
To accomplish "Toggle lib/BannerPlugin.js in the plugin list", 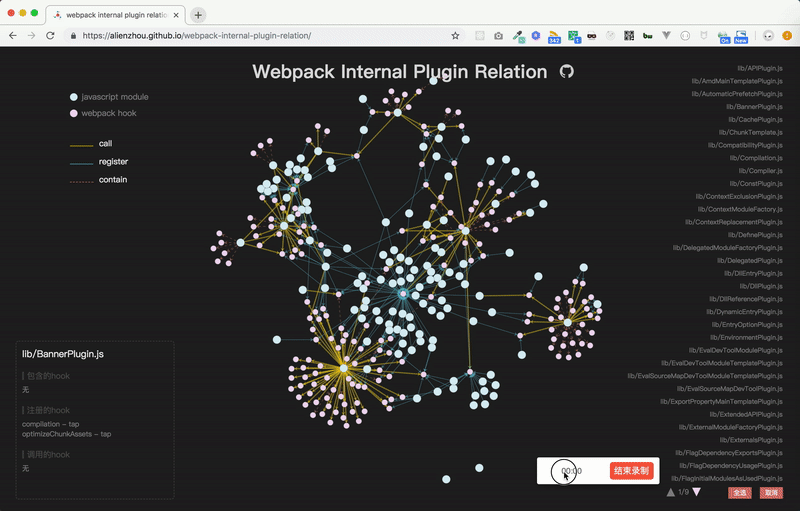I will pos(754,107).
